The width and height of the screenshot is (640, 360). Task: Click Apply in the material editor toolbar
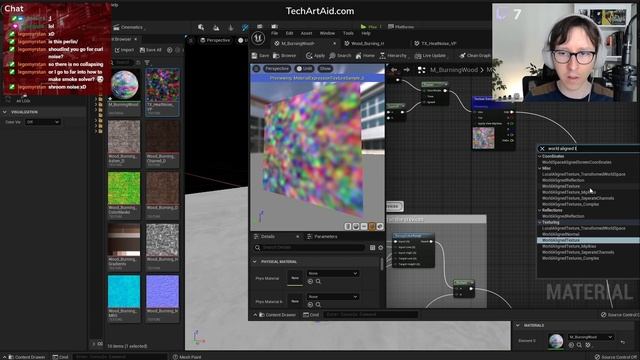(315, 56)
